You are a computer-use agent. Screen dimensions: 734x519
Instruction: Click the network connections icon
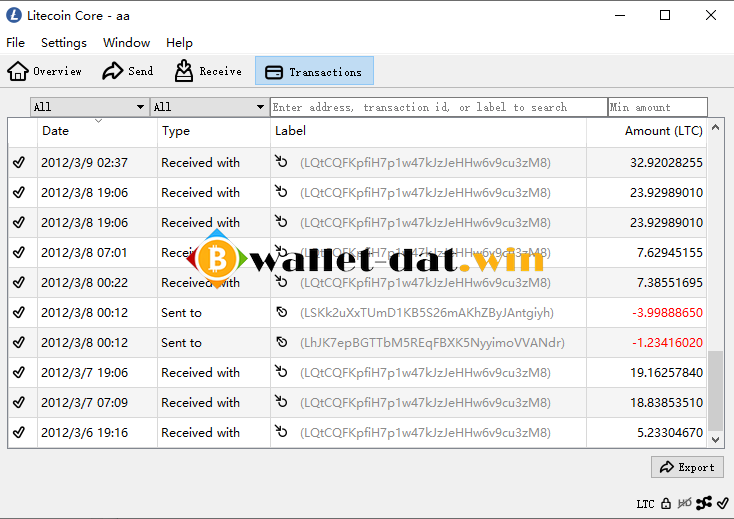[704, 503]
